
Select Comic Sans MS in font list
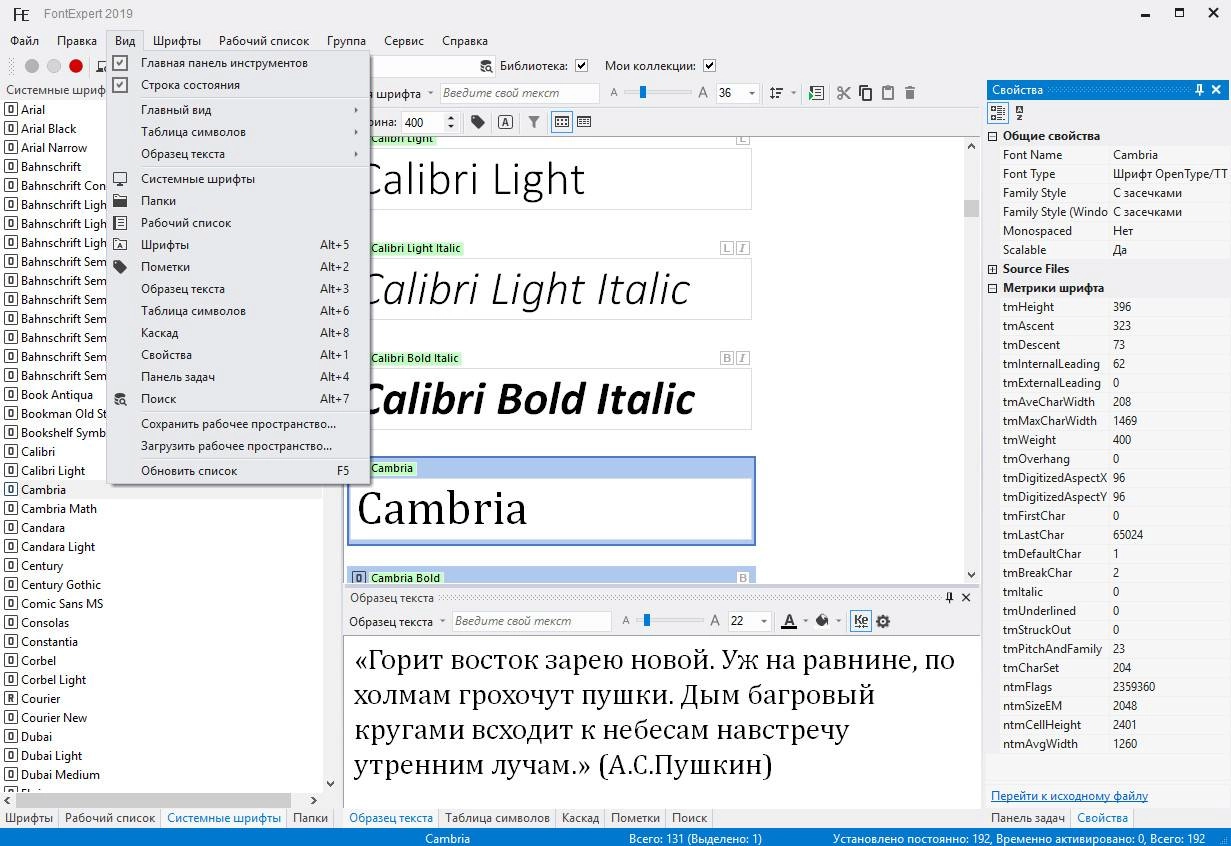coord(62,604)
